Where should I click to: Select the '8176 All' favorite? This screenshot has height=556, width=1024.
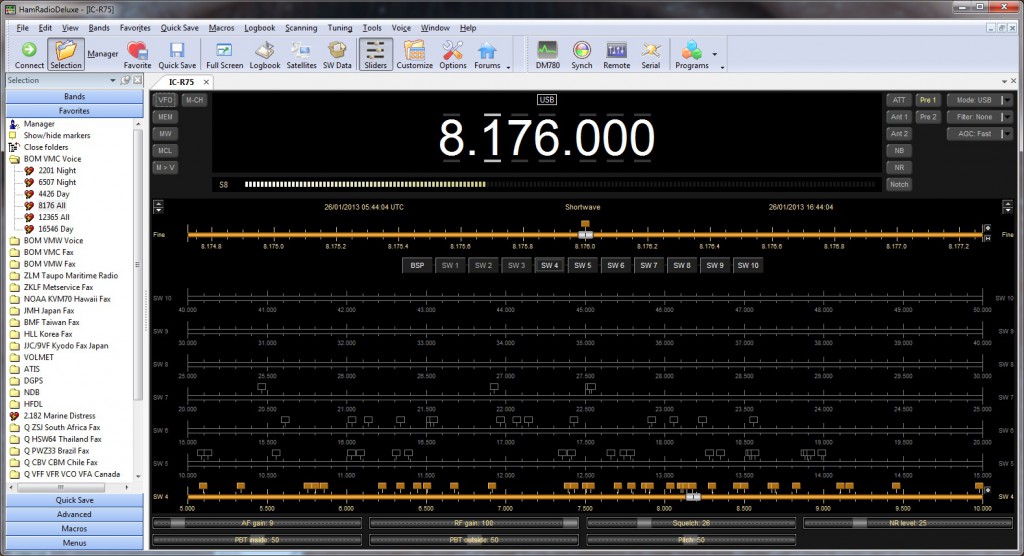pyautogui.click(x=52, y=205)
